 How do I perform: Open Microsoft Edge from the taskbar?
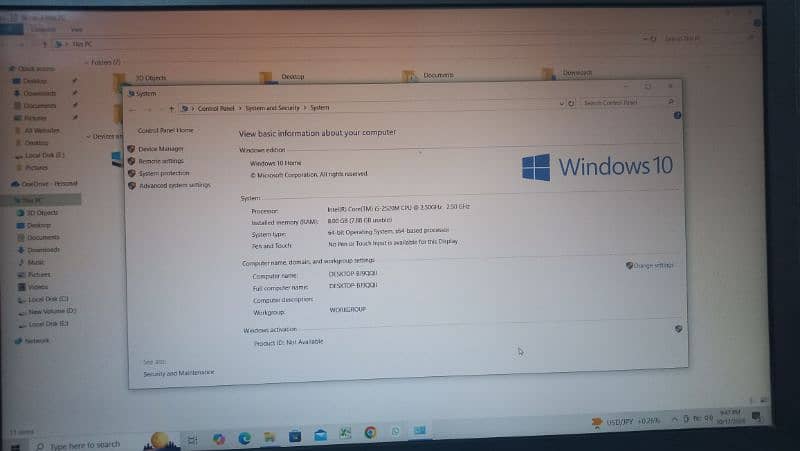pos(244,437)
